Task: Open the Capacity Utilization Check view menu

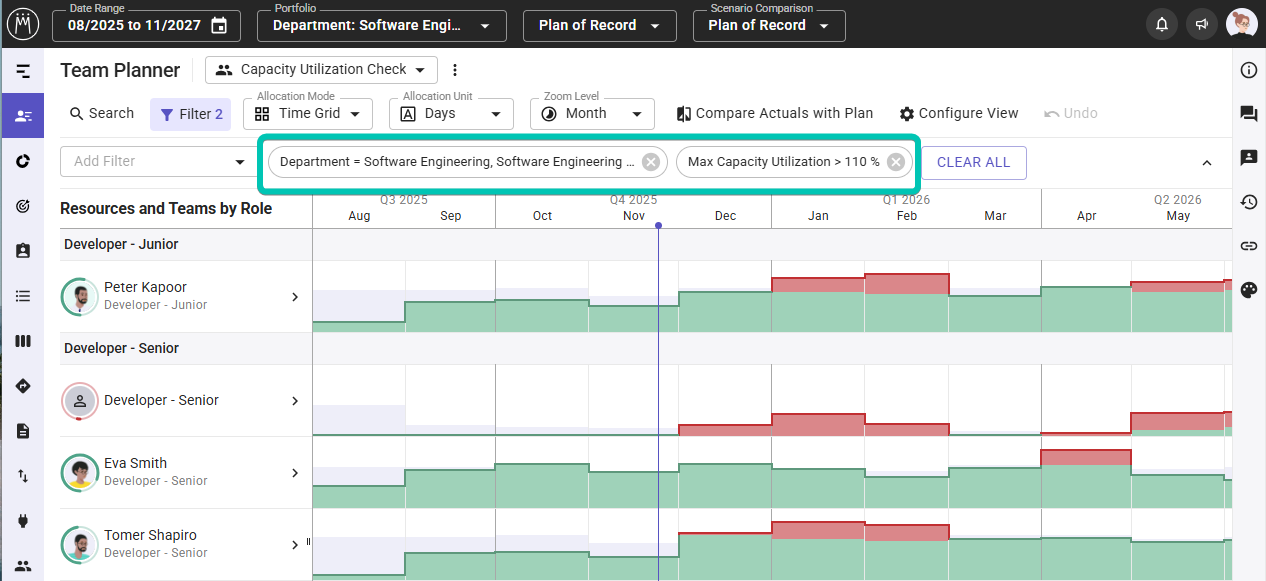Action: (321, 70)
